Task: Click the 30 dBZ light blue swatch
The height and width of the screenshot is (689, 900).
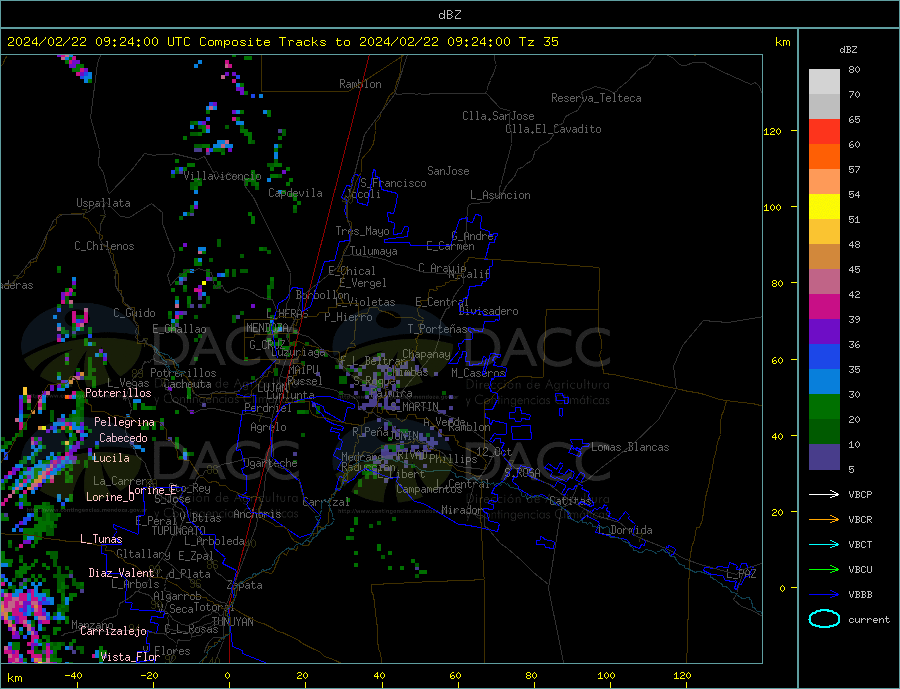Action: pos(824,382)
